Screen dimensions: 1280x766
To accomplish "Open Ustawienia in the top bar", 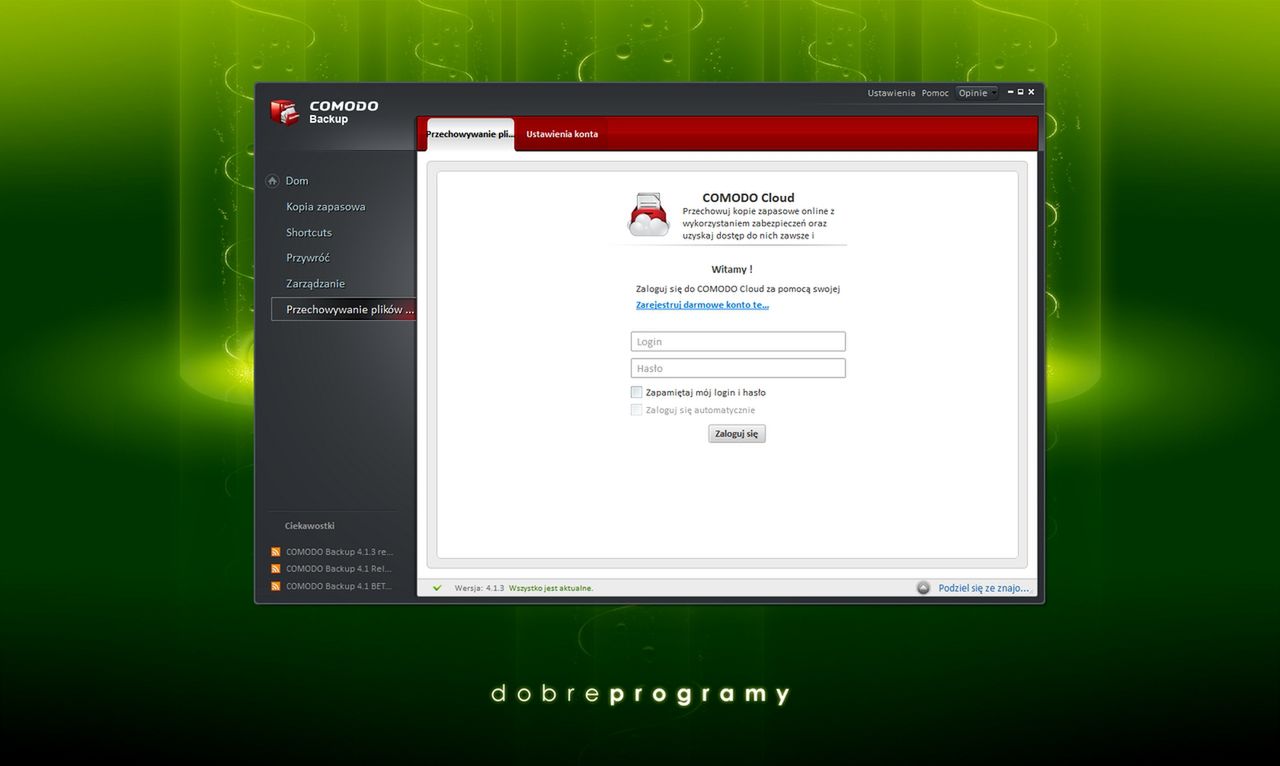I will click(x=891, y=93).
